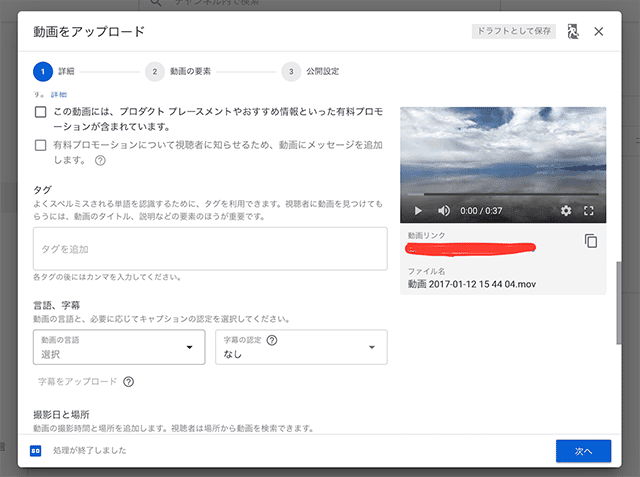Copy the video link
The width and height of the screenshot is (640, 477).
pyautogui.click(x=591, y=241)
